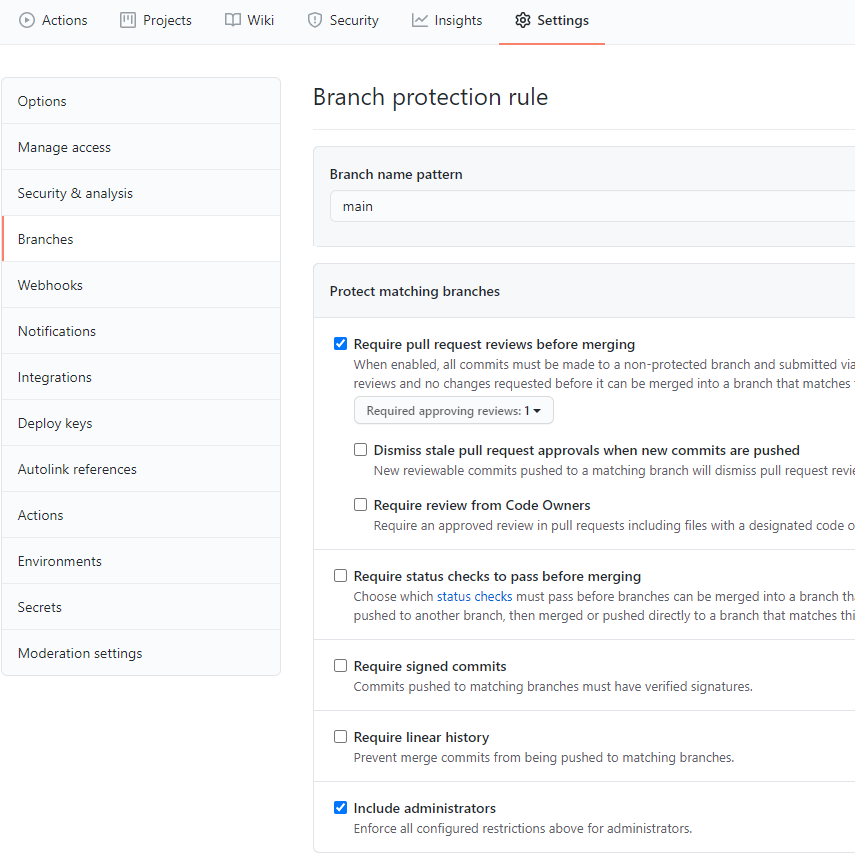Image resolution: width=855 pixels, height=866 pixels.
Task: Enable Require signed commits
Action: [340, 665]
